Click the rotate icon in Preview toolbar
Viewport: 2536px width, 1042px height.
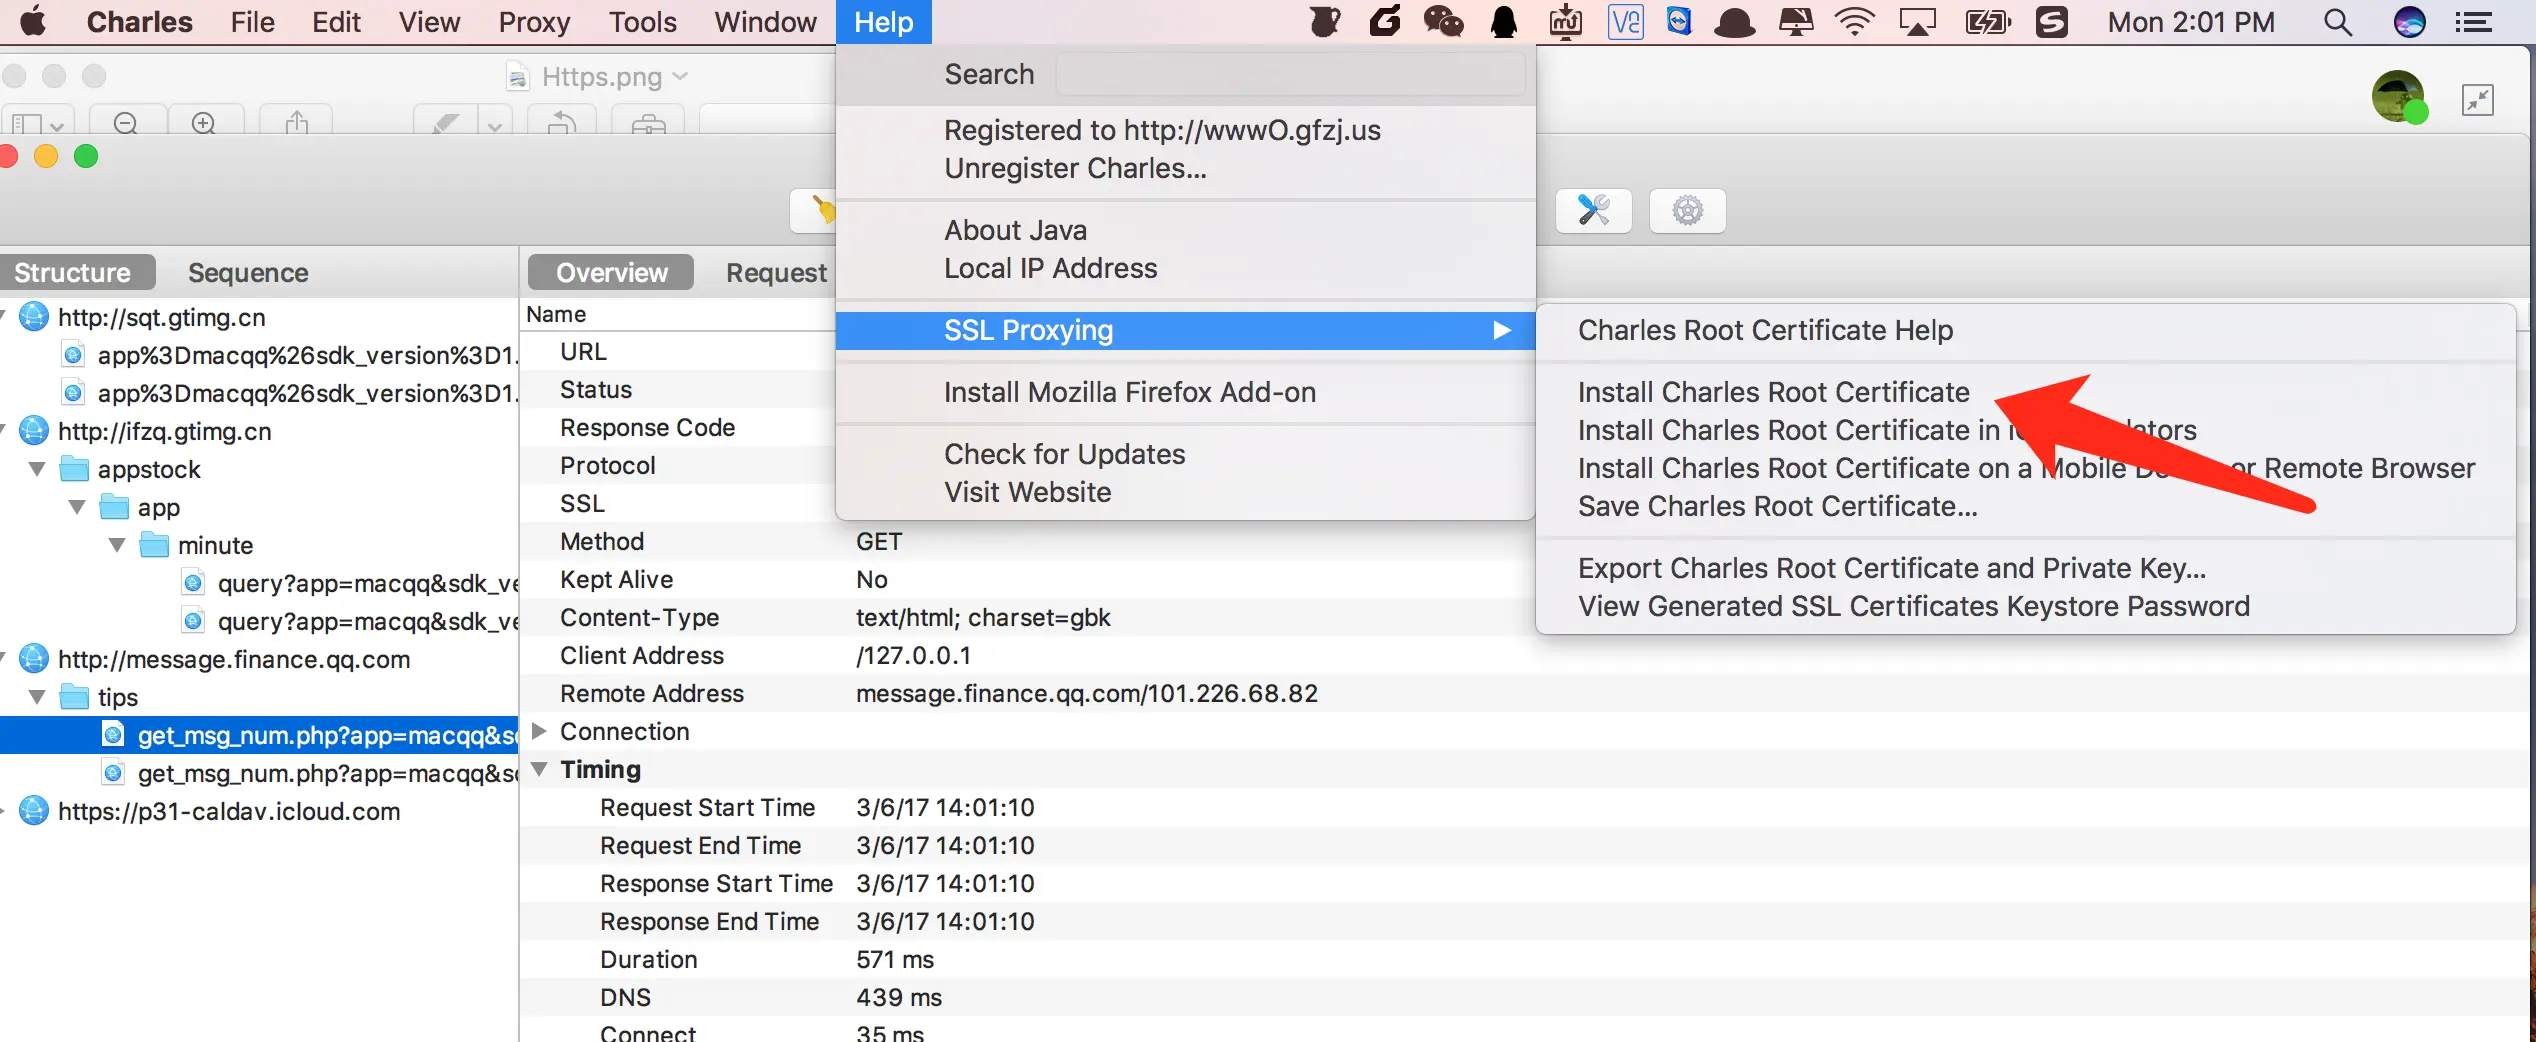562,122
